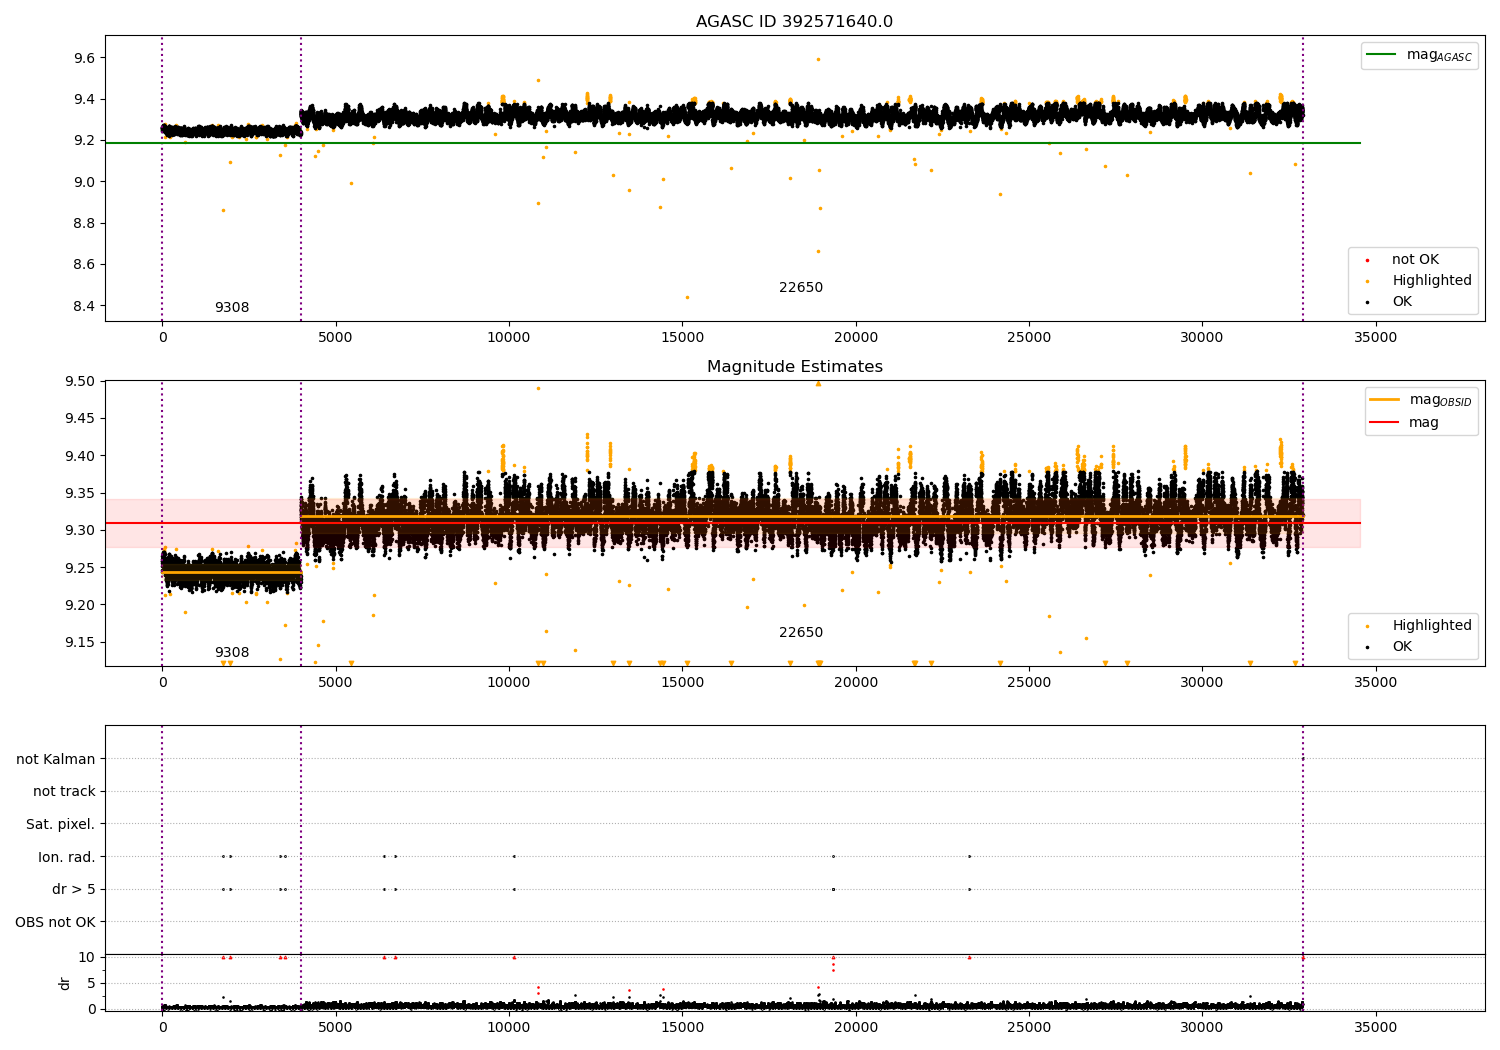The height and width of the screenshot is (1050, 1500).
Task: Click the 35000 x-axis tick of top plot
Action: (x=1375, y=338)
